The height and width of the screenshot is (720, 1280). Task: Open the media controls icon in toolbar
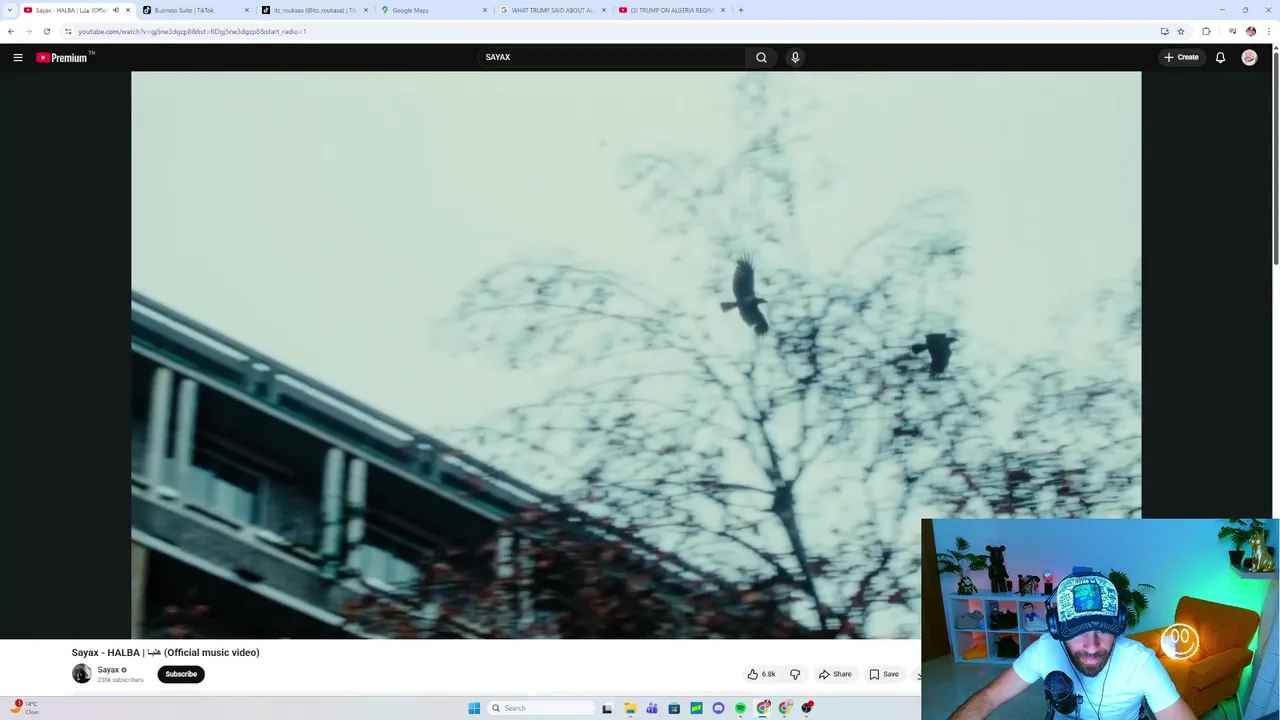pos(1233,31)
